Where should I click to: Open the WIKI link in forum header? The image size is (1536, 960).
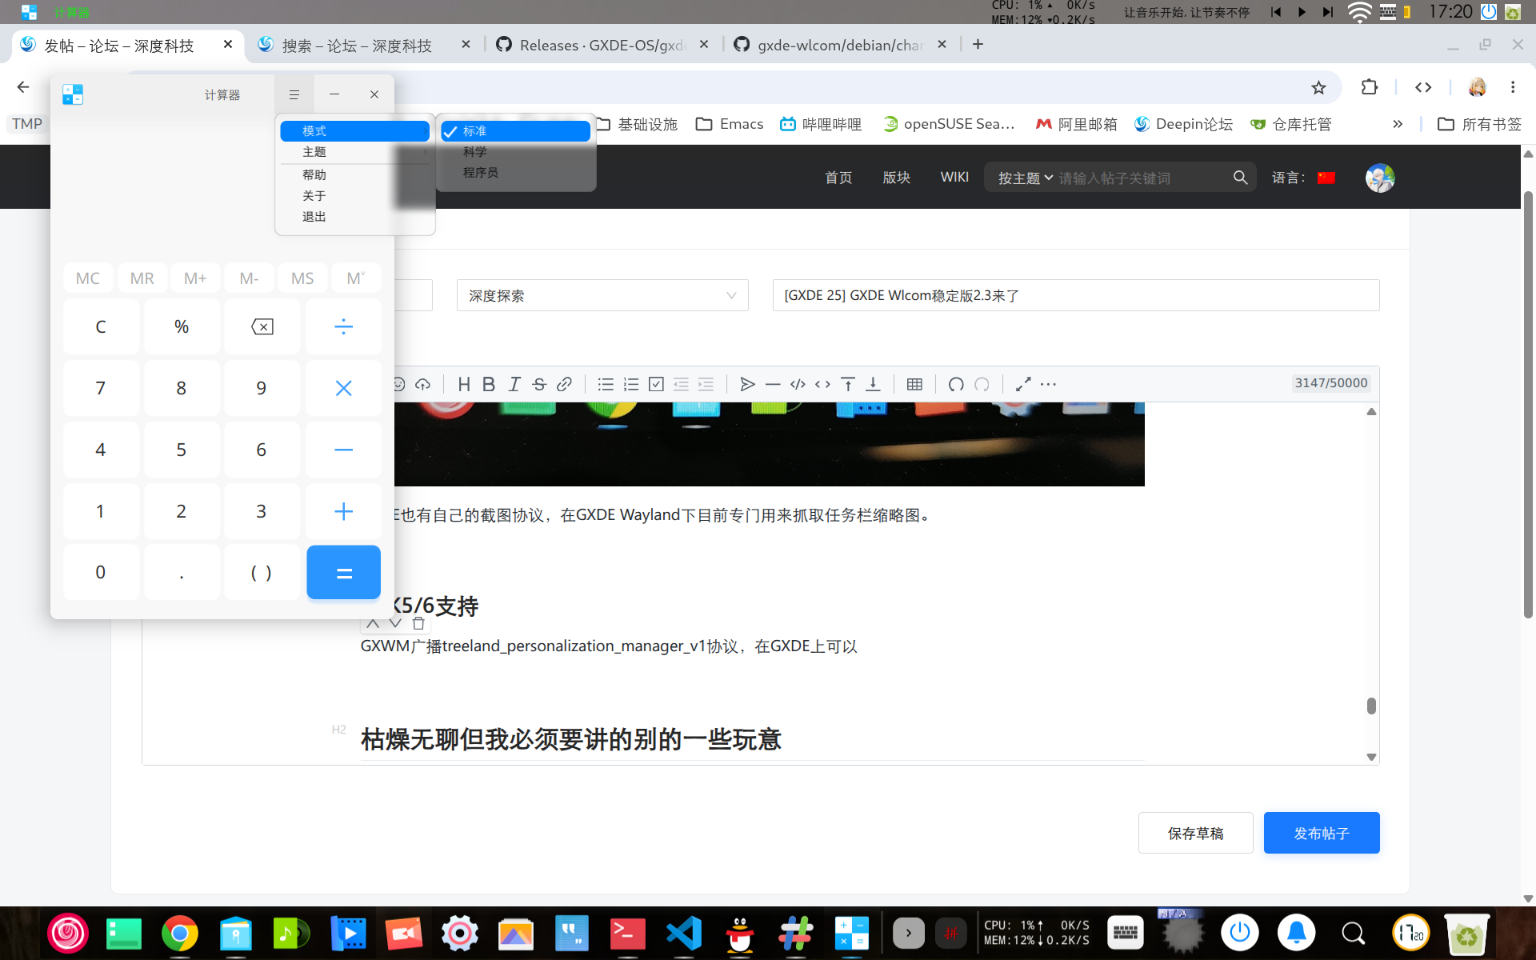954,177
